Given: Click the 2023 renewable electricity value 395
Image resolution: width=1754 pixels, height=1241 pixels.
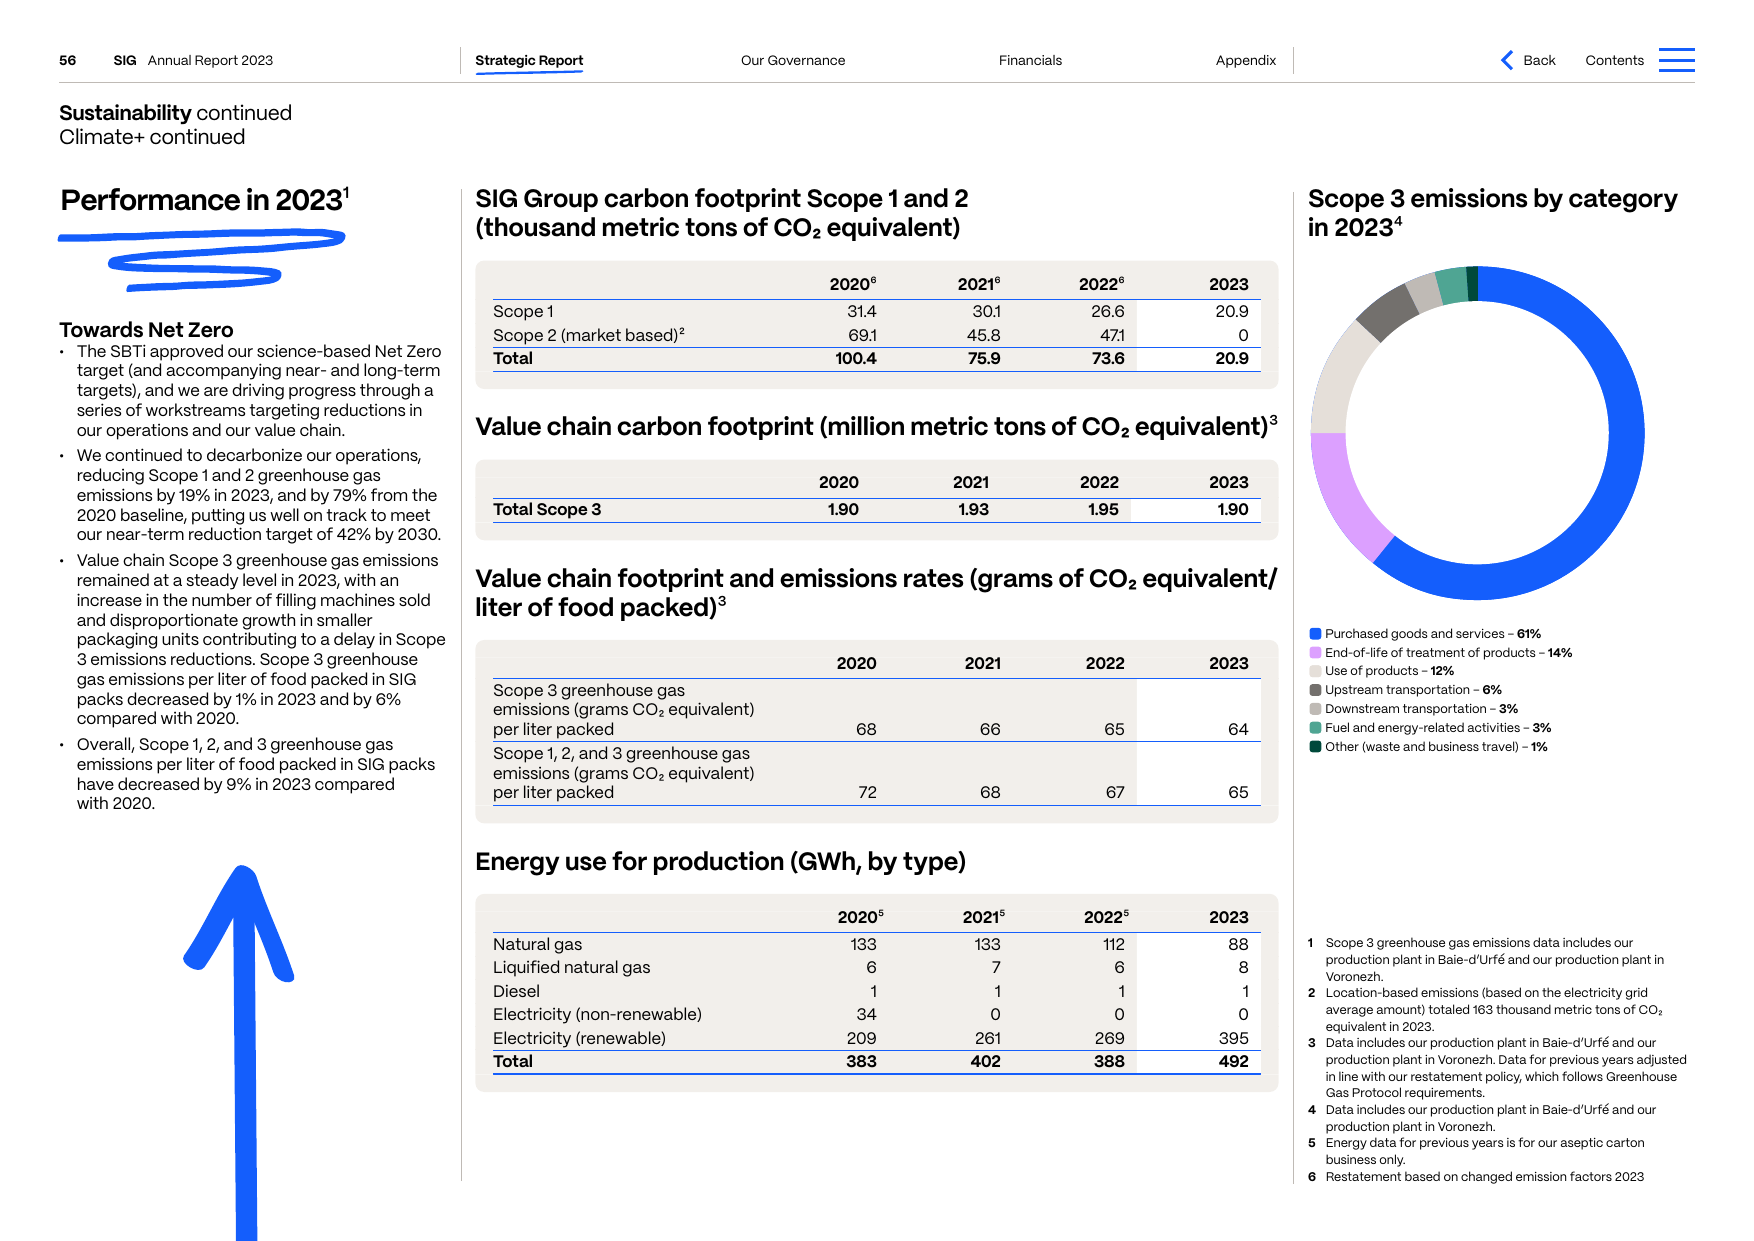Looking at the screenshot, I should (1233, 1038).
